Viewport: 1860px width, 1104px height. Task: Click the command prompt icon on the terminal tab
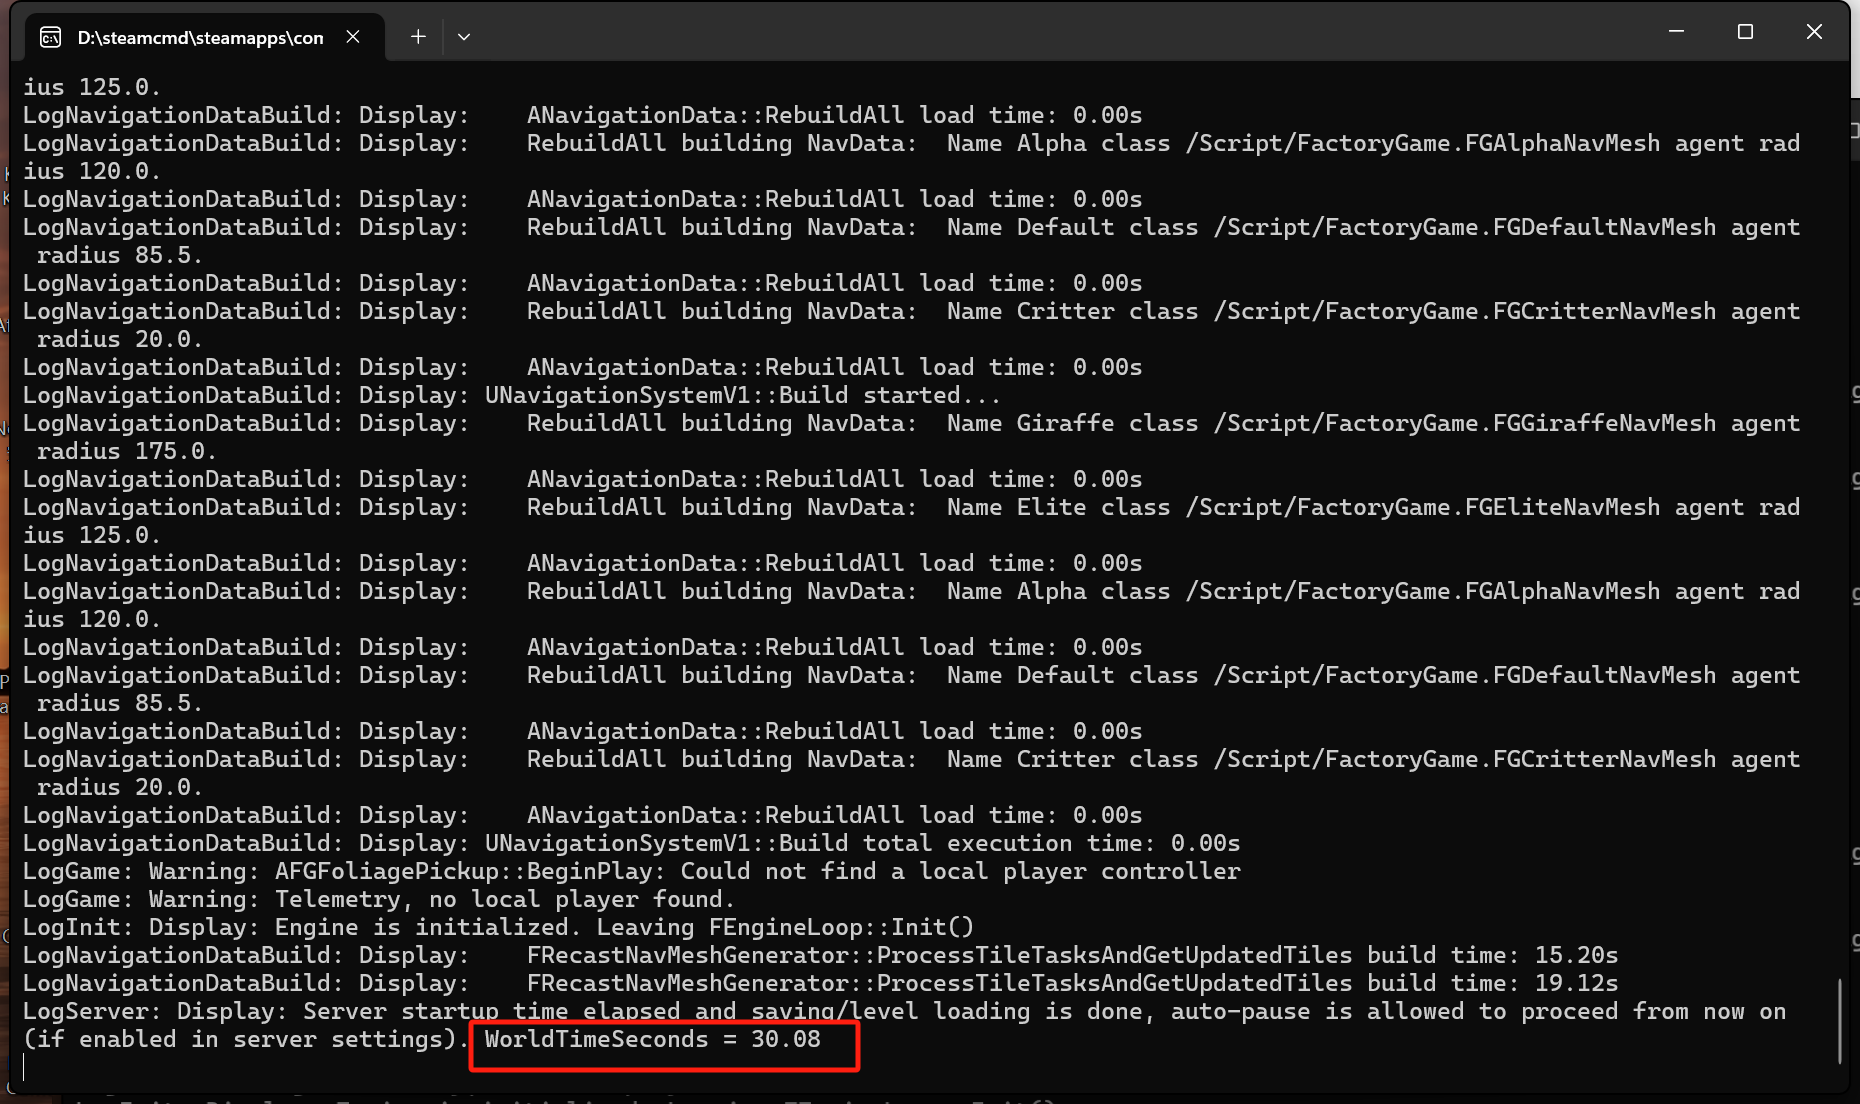pyautogui.click(x=51, y=36)
